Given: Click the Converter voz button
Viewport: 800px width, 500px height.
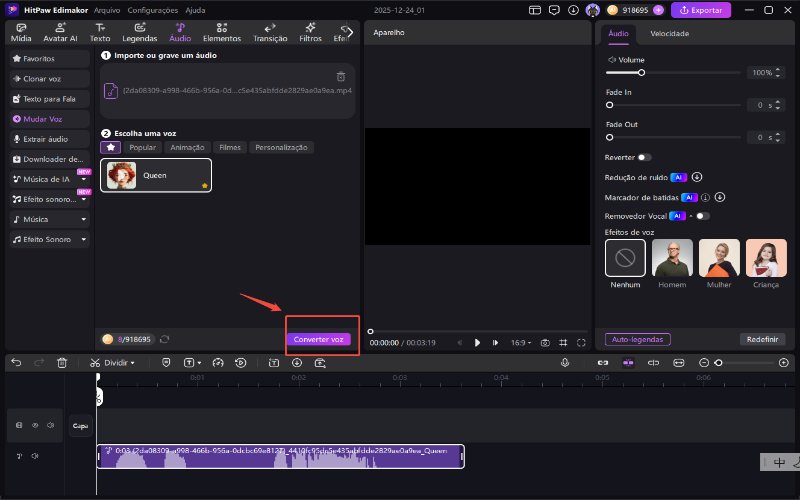Looking at the screenshot, I should tap(319, 339).
